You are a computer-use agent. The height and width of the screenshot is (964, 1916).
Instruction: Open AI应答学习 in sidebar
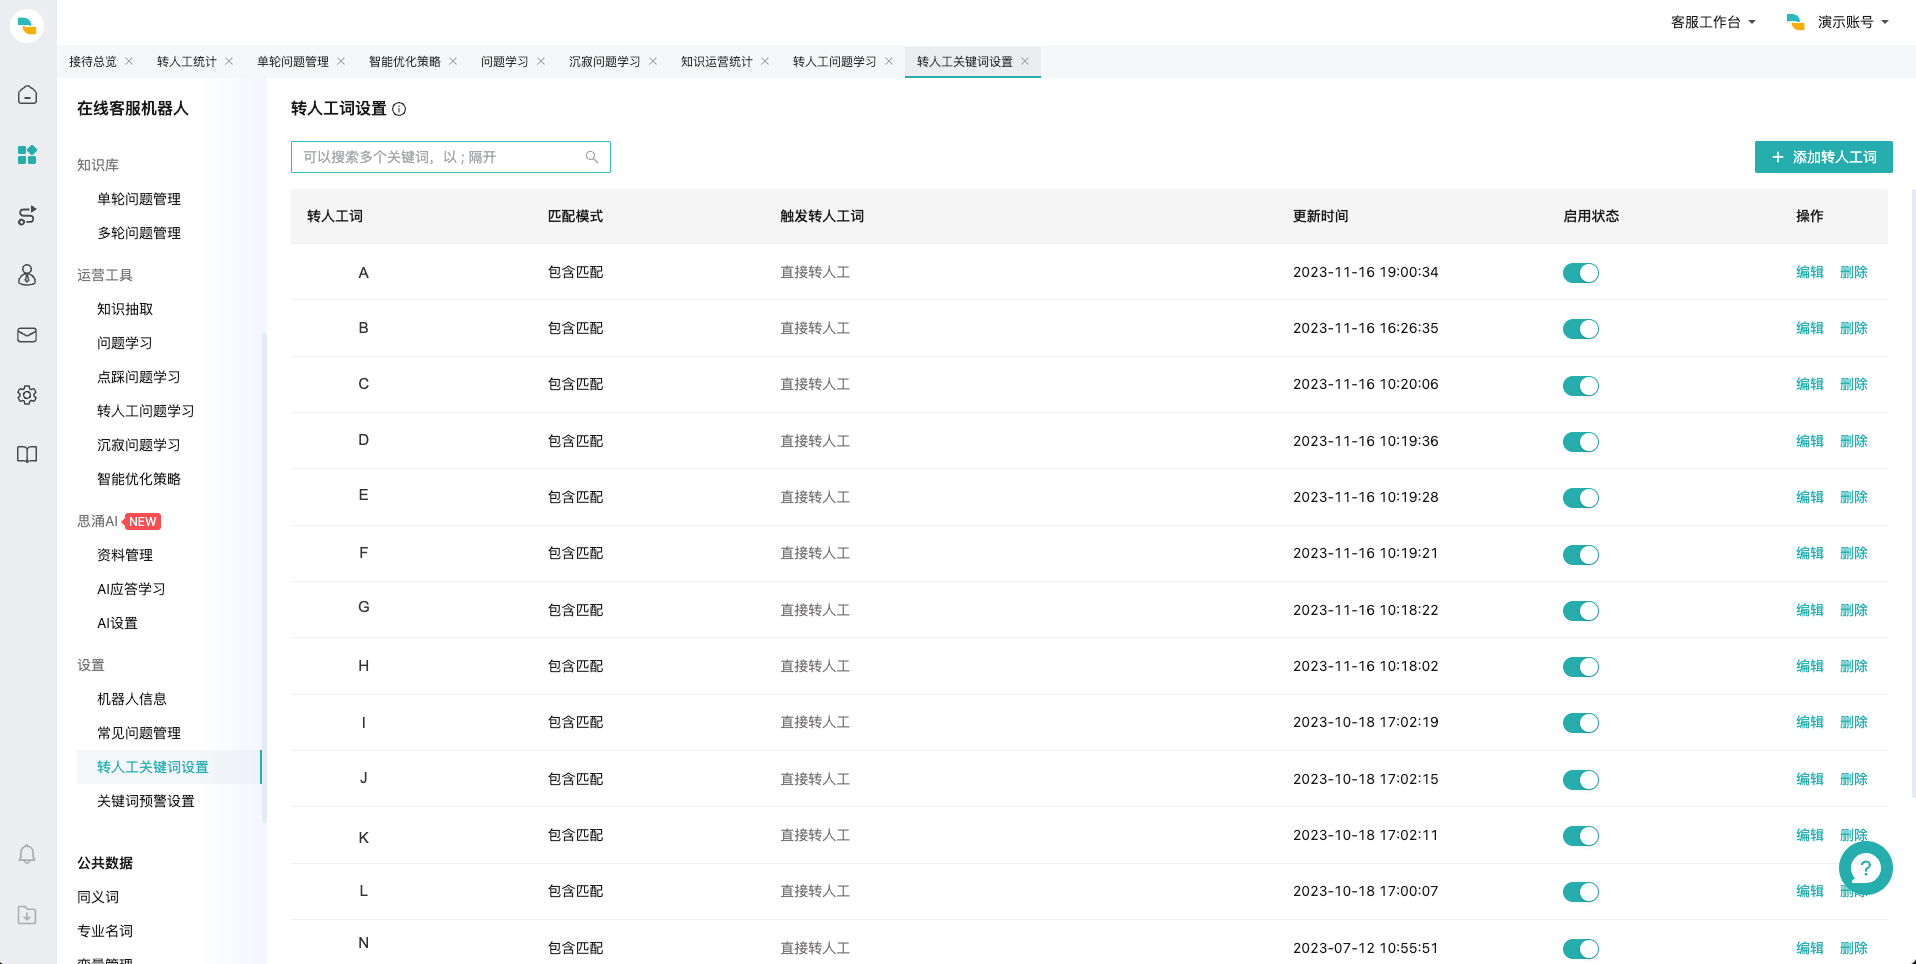pyautogui.click(x=131, y=589)
